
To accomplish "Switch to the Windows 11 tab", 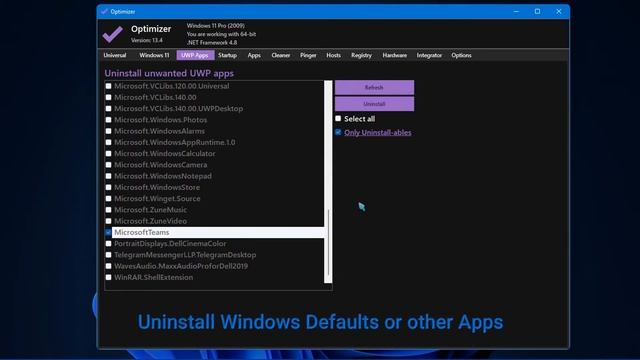I will (154, 55).
